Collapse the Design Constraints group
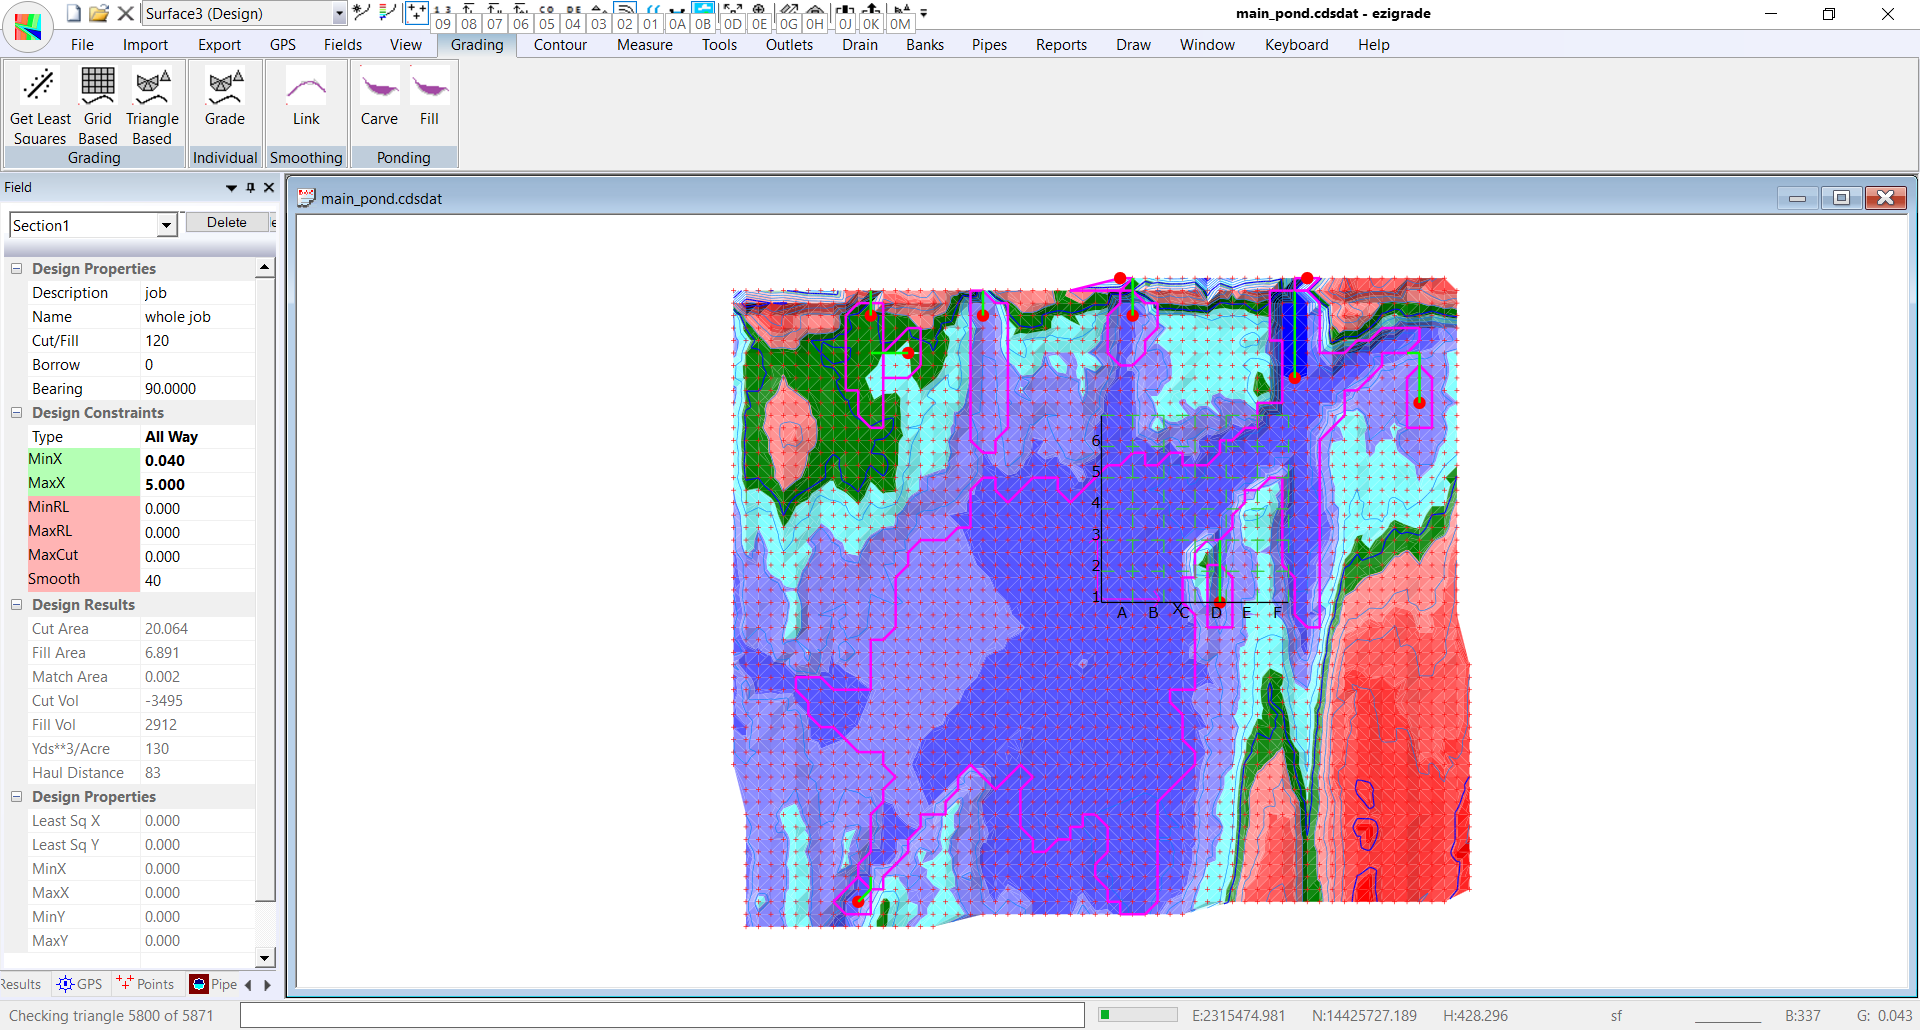Screen dimensions: 1920x1030 coord(17,413)
